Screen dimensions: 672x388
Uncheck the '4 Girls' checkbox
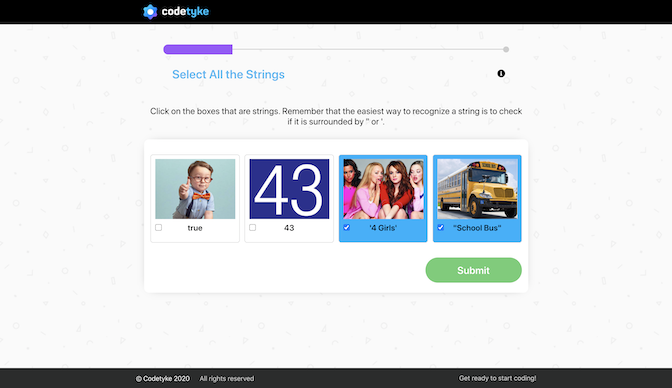(346, 227)
